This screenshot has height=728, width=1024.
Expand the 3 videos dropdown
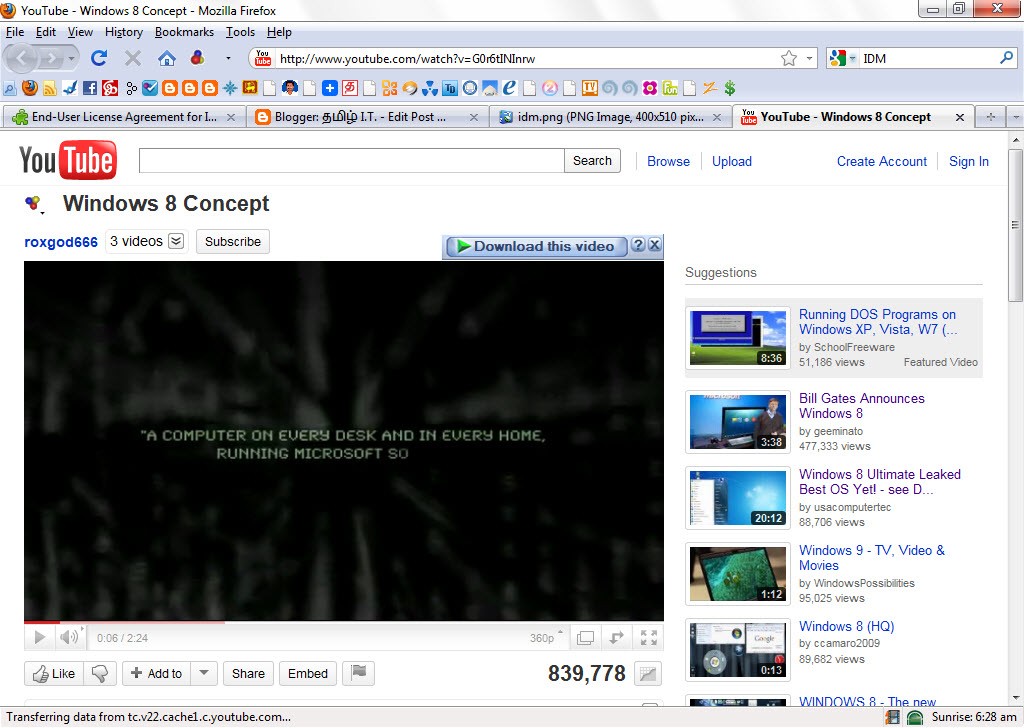(176, 241)
